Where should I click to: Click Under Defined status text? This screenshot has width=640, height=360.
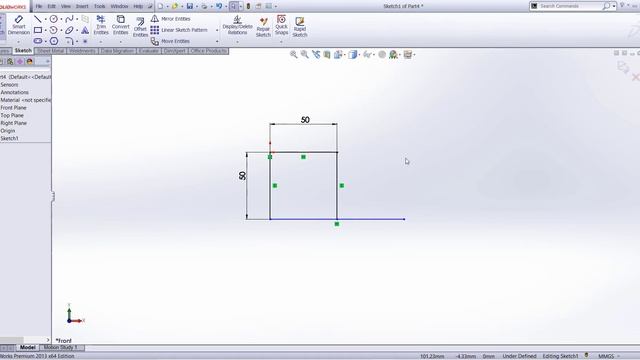[519, 356]
